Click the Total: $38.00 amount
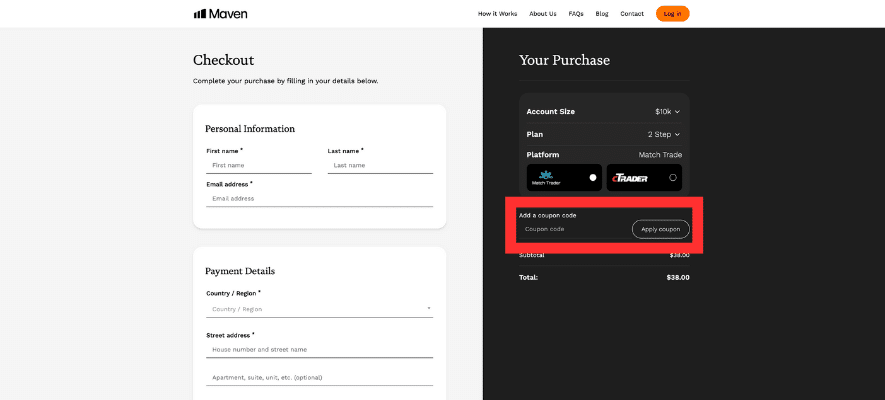Image resolution: width=885 pixels, height=400 pixels. click(678, 278)
